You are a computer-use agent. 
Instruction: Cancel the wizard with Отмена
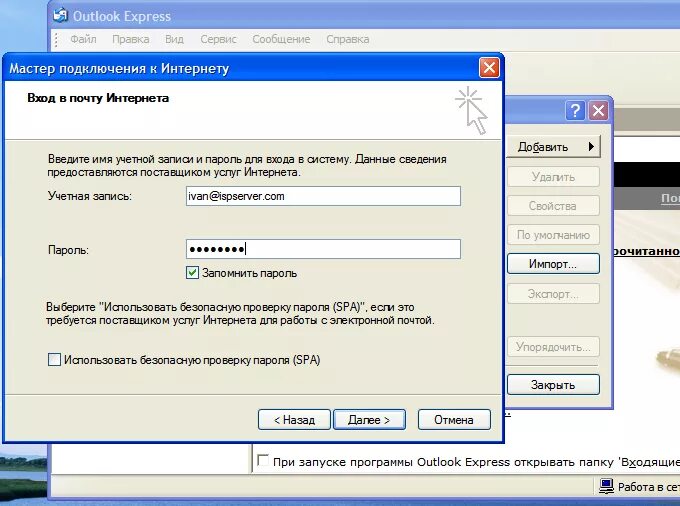click(x=454, y=420)
